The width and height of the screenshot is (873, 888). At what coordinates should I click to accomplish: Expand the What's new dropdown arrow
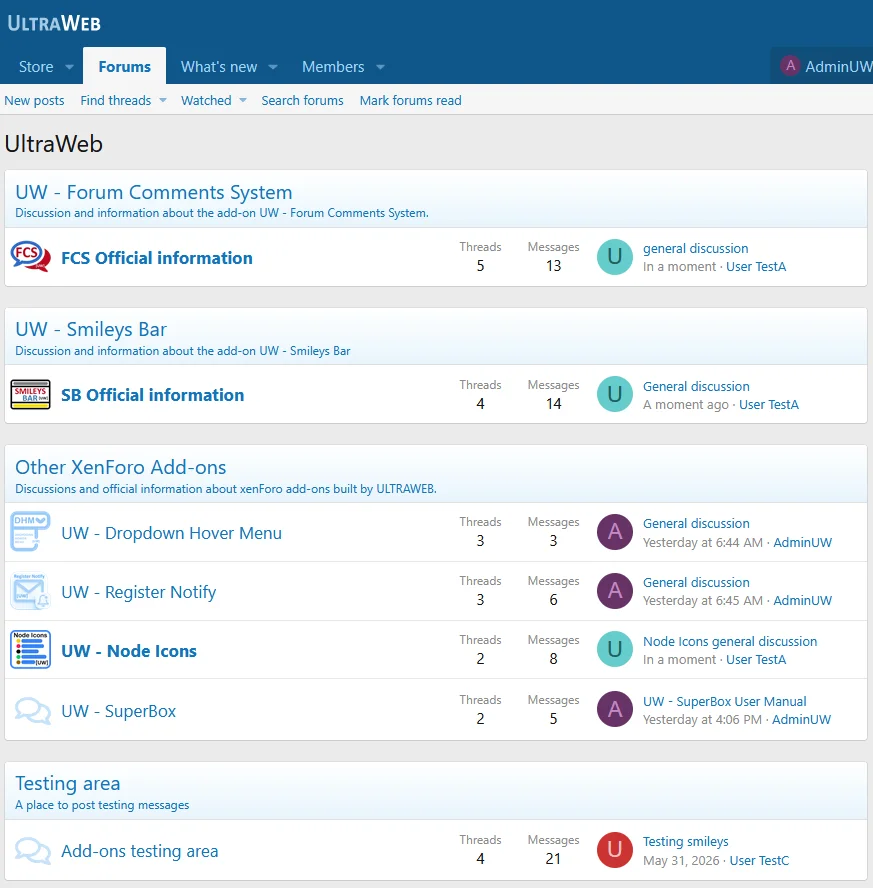pyautogui.click(x=273, y=67)
